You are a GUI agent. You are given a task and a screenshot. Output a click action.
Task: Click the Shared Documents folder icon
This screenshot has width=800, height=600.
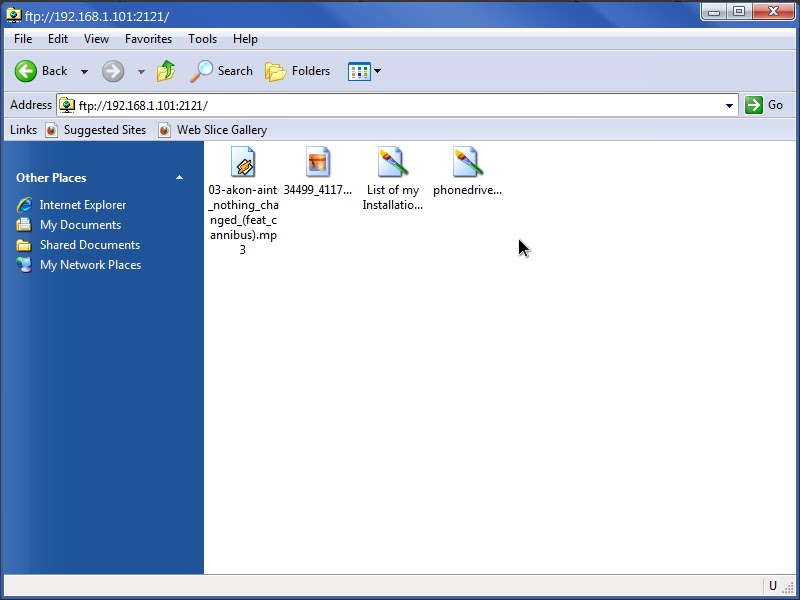click(24, 245)
